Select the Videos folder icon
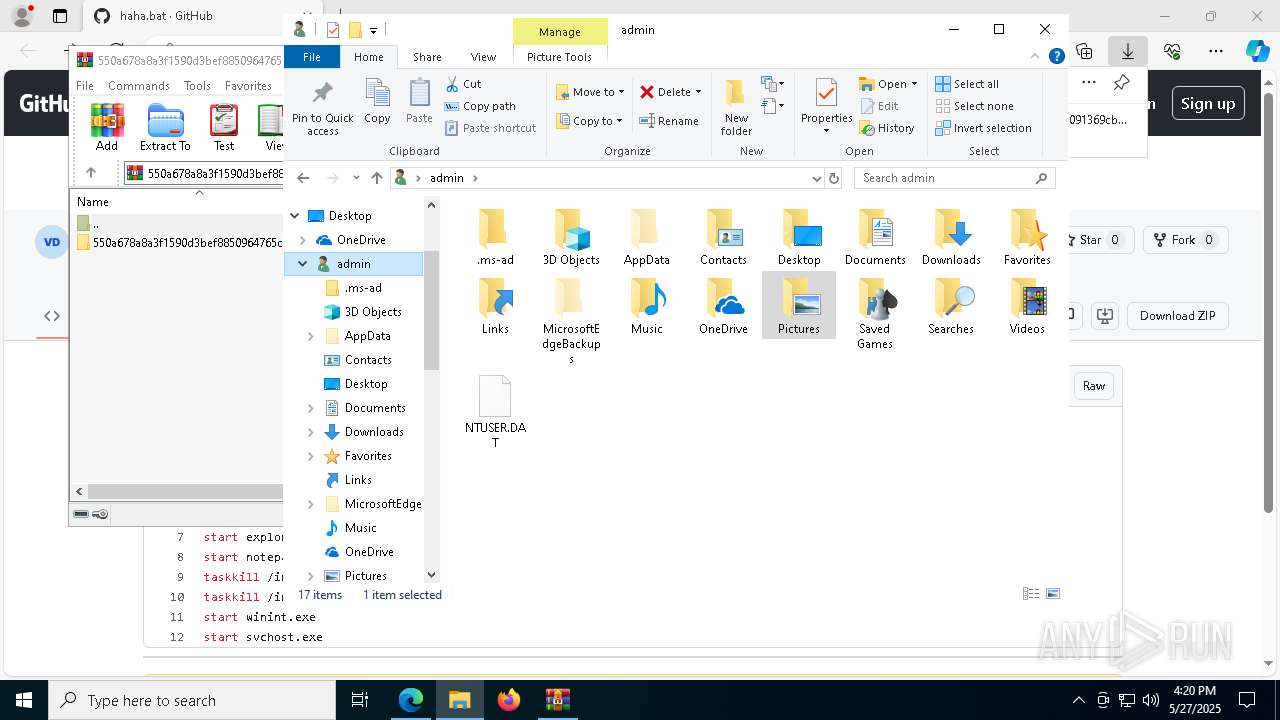 tap(1027, 299)
